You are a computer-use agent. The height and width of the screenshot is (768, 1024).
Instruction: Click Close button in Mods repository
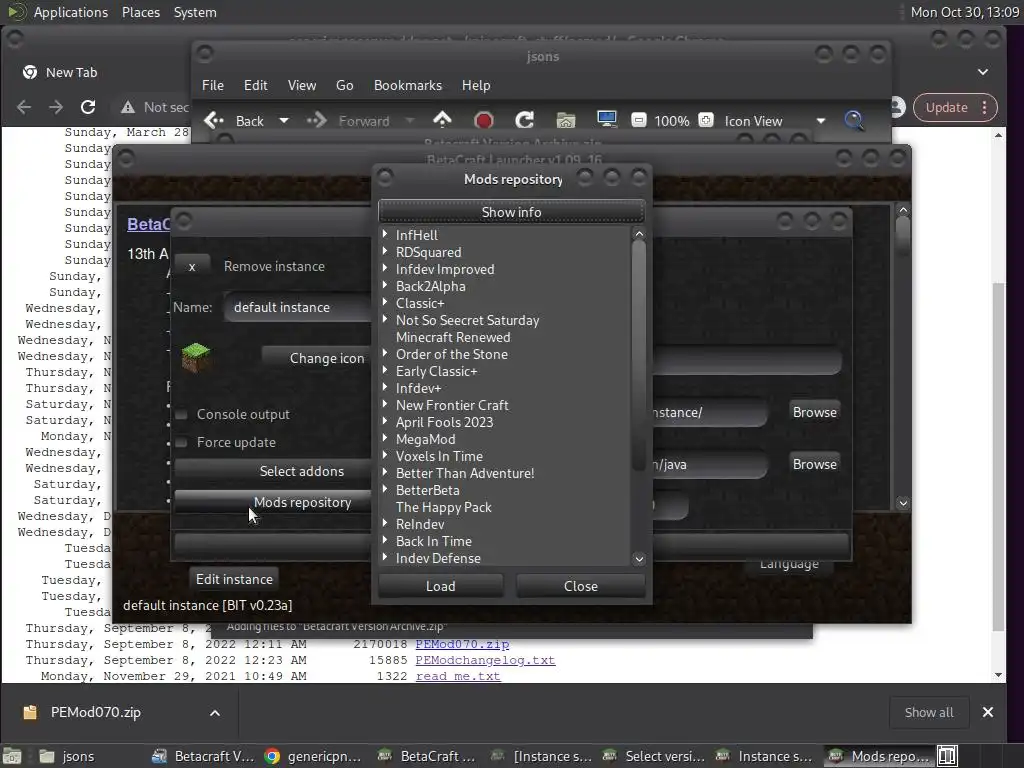point(581,586)
